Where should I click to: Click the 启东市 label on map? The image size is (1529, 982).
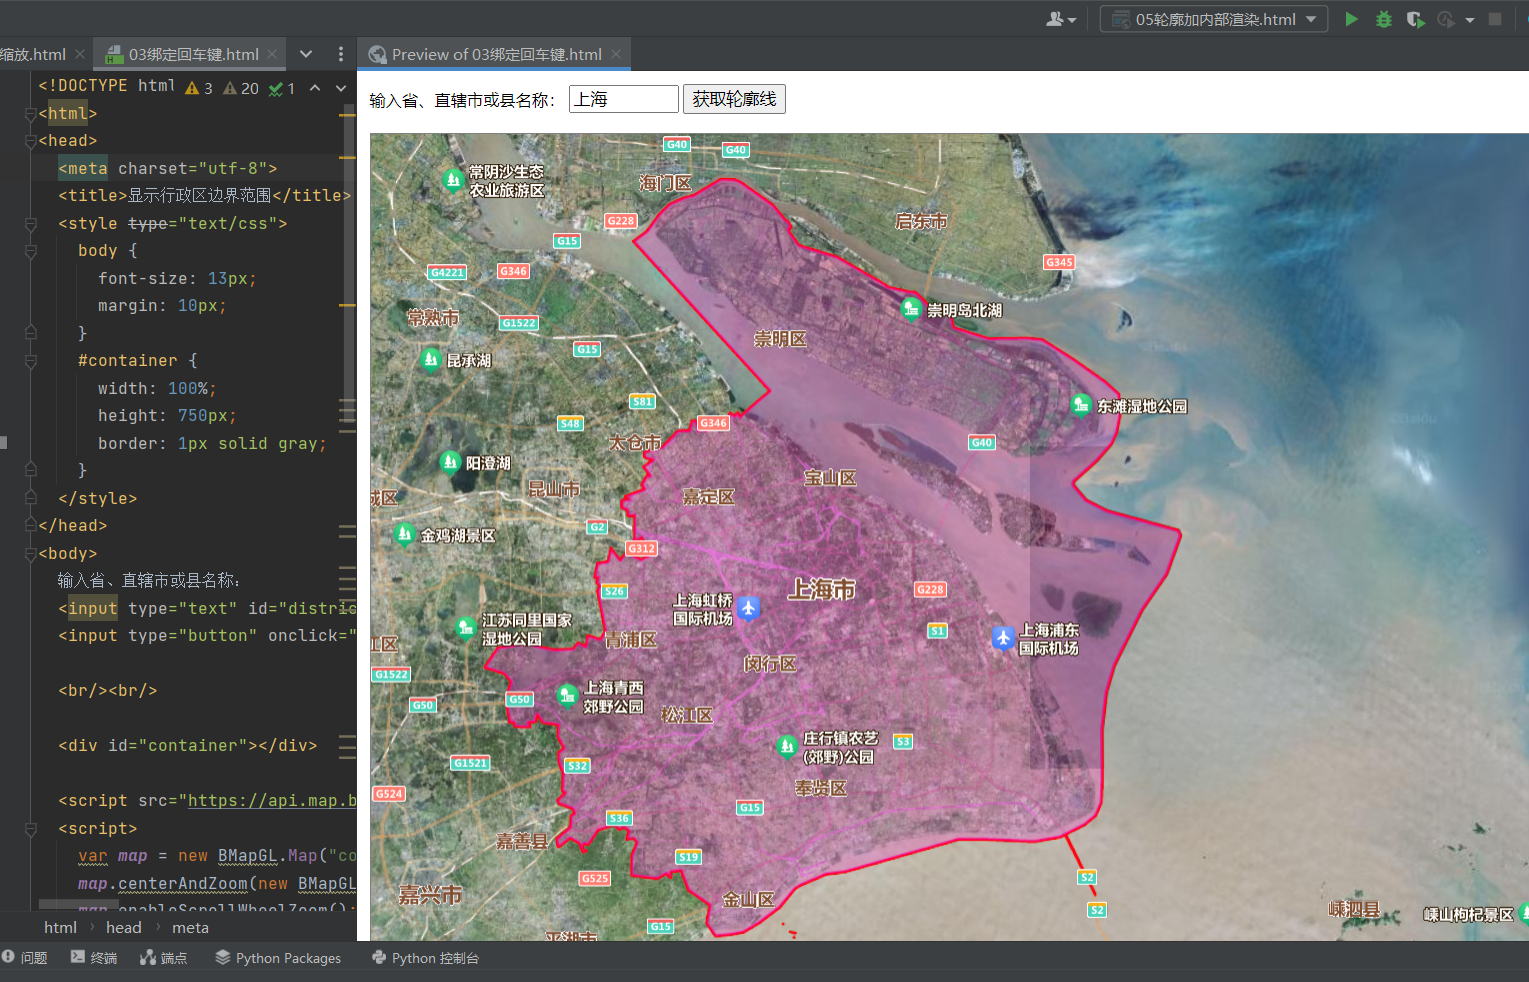(921, 221)
